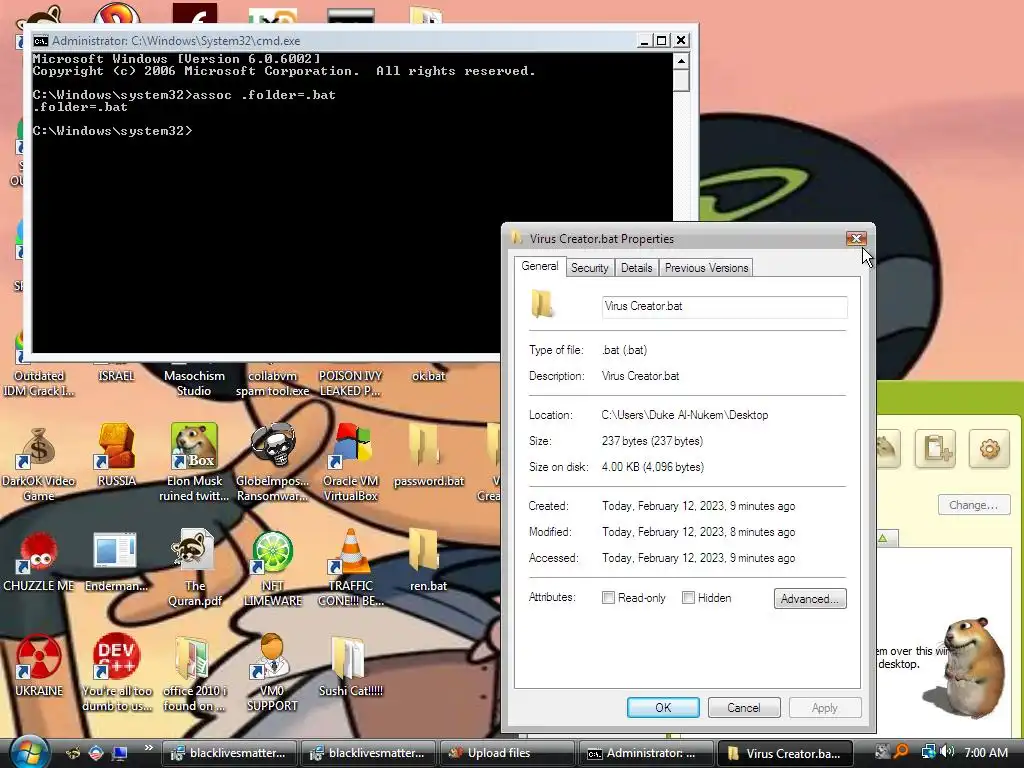This screenshot has height=768, width=1024.
Task: Click the Virus Creator.ba... taskbar button
Action: 786,753
